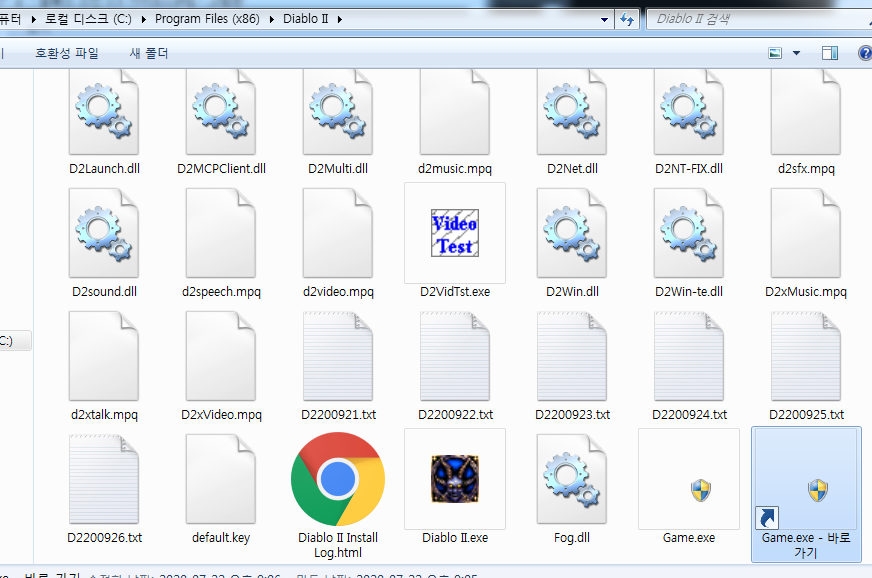Toggle the preview pane button
Viewport: 872px width, 578px height.
point(830,53)
